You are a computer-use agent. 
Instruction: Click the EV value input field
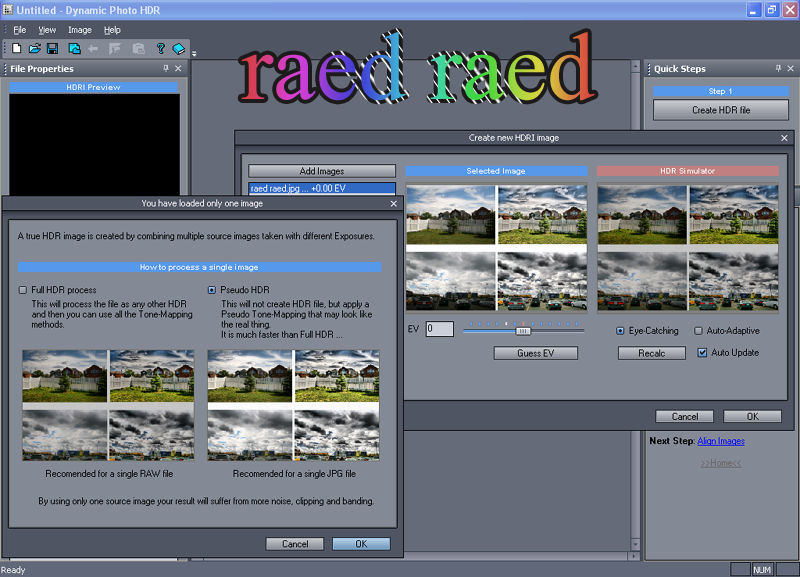coord(440,329)
